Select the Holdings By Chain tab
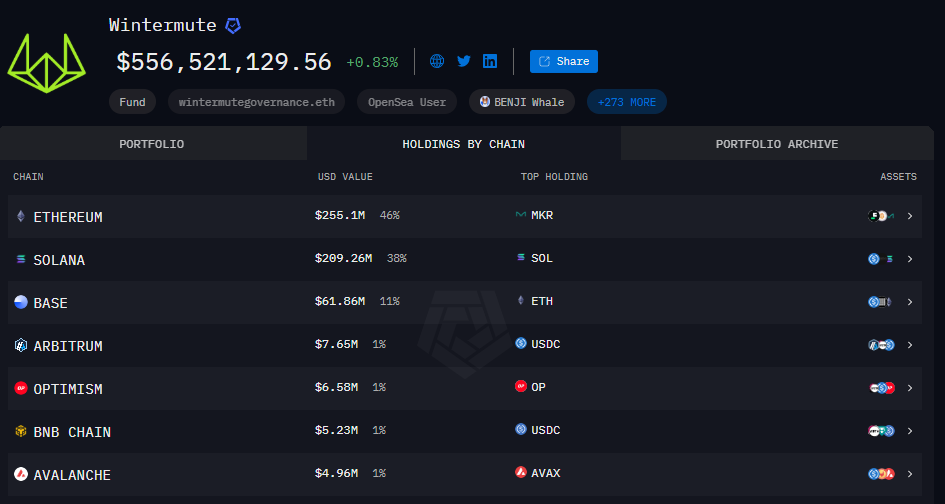The height and width of the screenshot is (504, 945). 463,143
